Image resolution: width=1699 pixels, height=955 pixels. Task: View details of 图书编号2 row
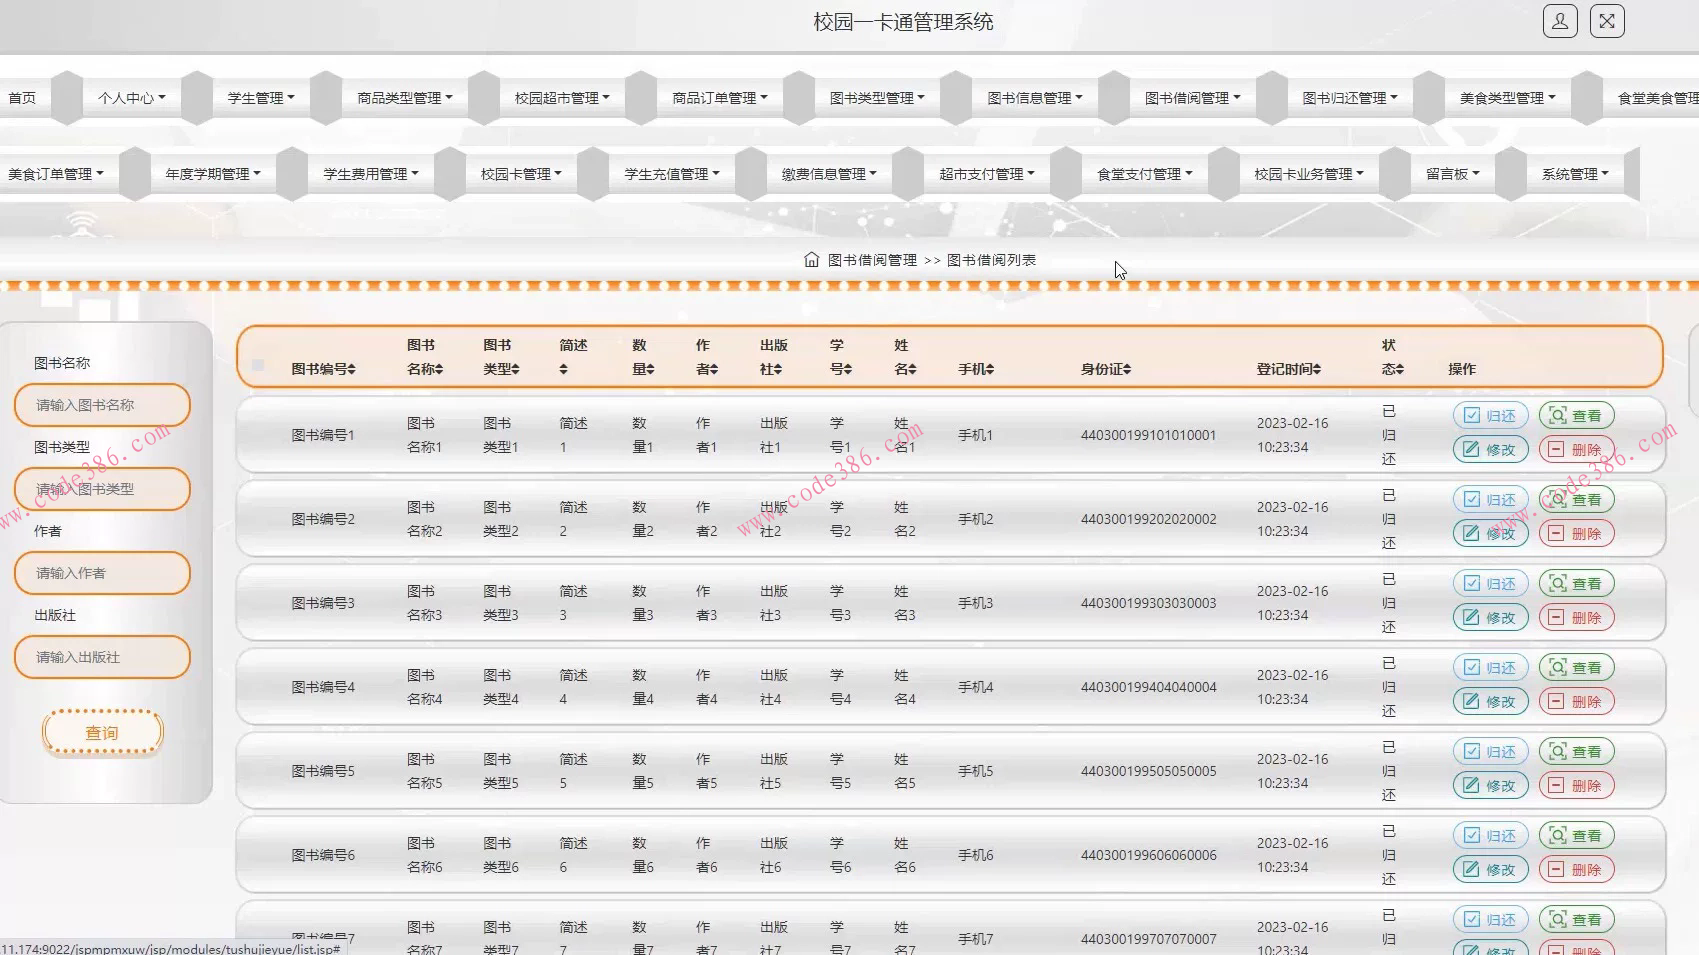point(1576,500)
